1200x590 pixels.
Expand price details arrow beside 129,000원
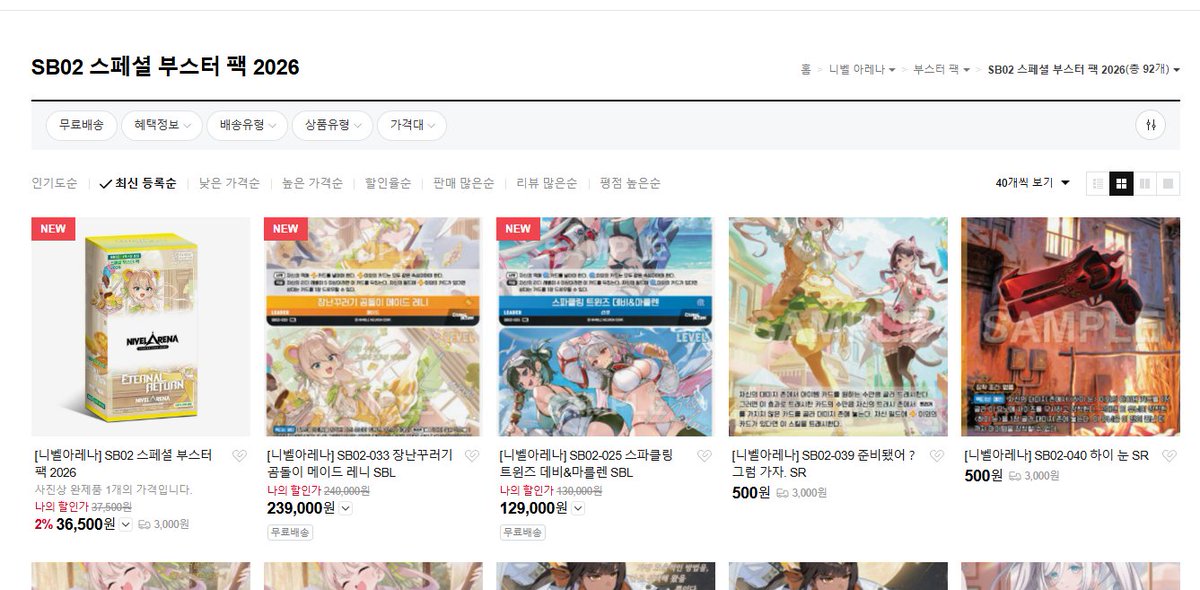tap(578, 508)
